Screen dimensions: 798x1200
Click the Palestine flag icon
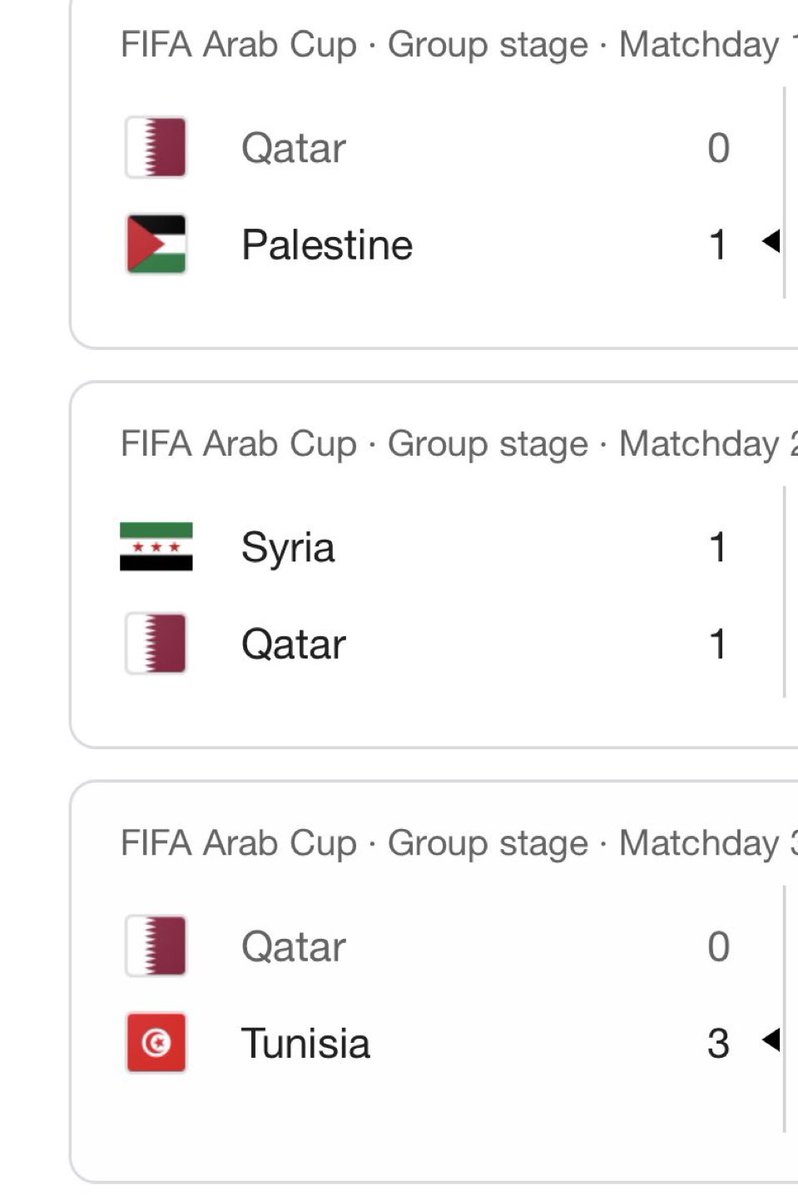156,244
